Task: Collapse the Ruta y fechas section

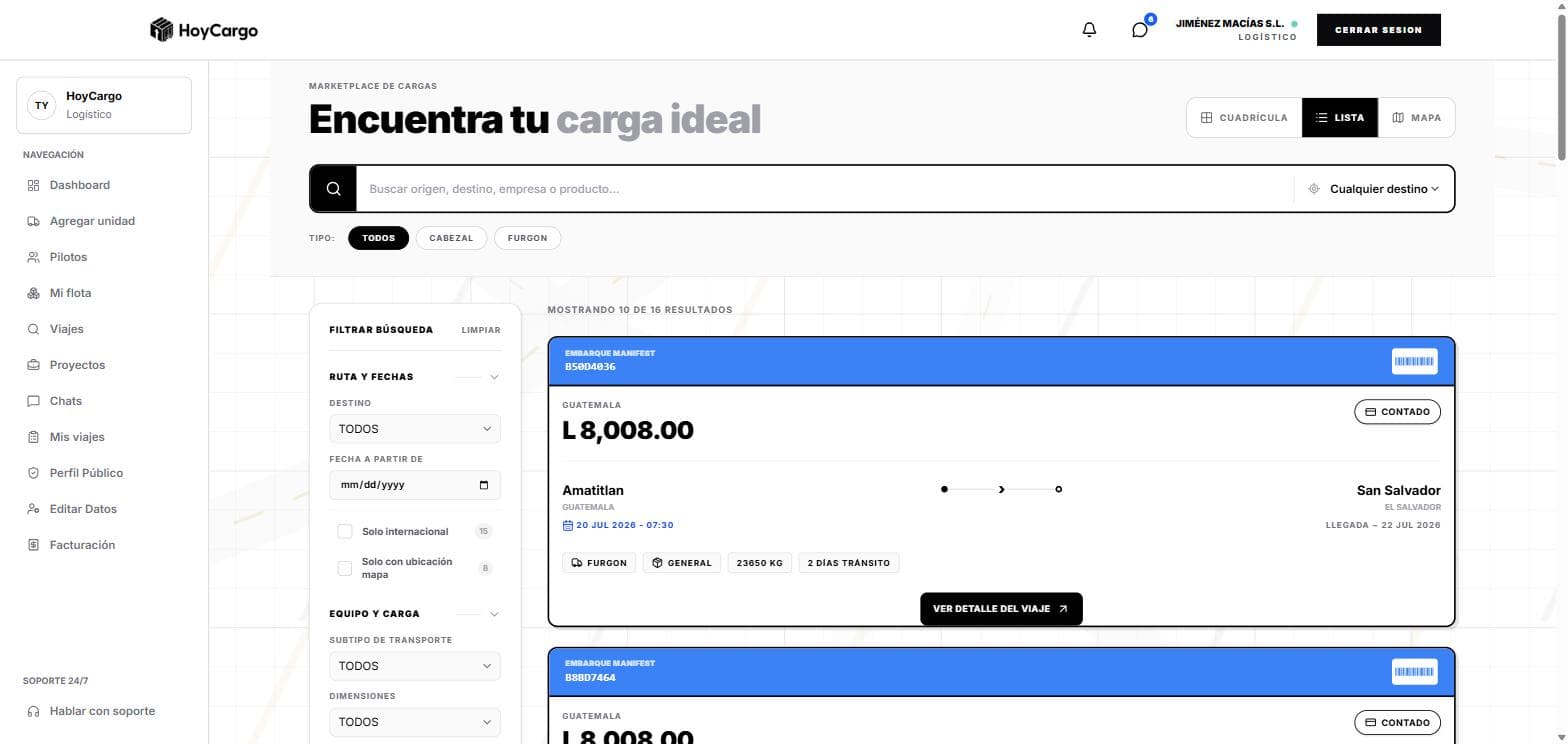Action: tap(494, 377)
